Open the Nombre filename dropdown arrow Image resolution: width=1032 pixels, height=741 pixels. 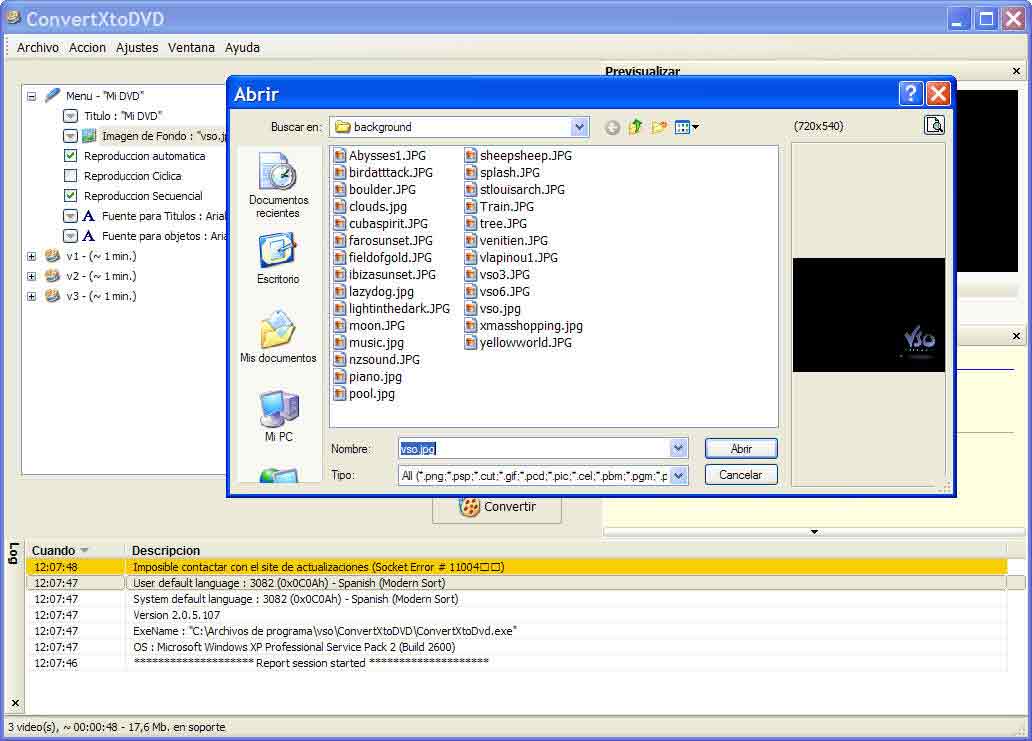coord(679,449)
